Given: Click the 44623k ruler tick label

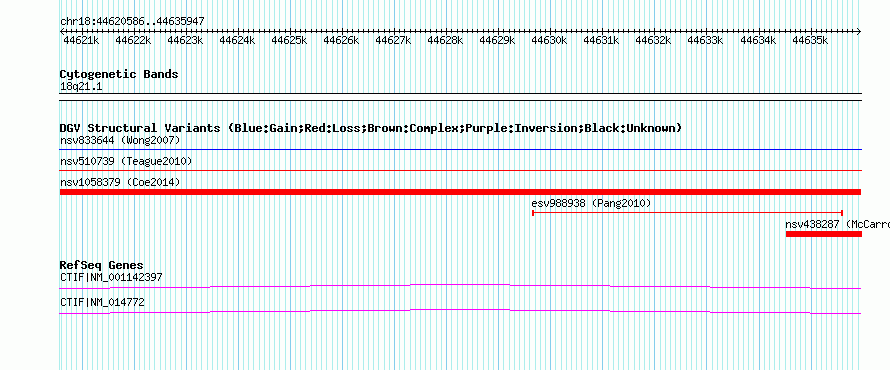Looking at the screenshot, I should pyautogui.click(x=186, y=41).
